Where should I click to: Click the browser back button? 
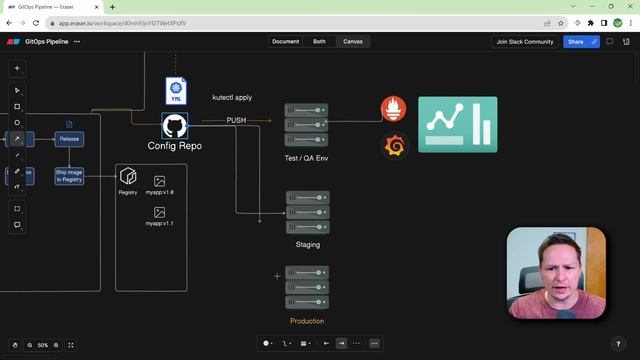(x=9, y=23)
